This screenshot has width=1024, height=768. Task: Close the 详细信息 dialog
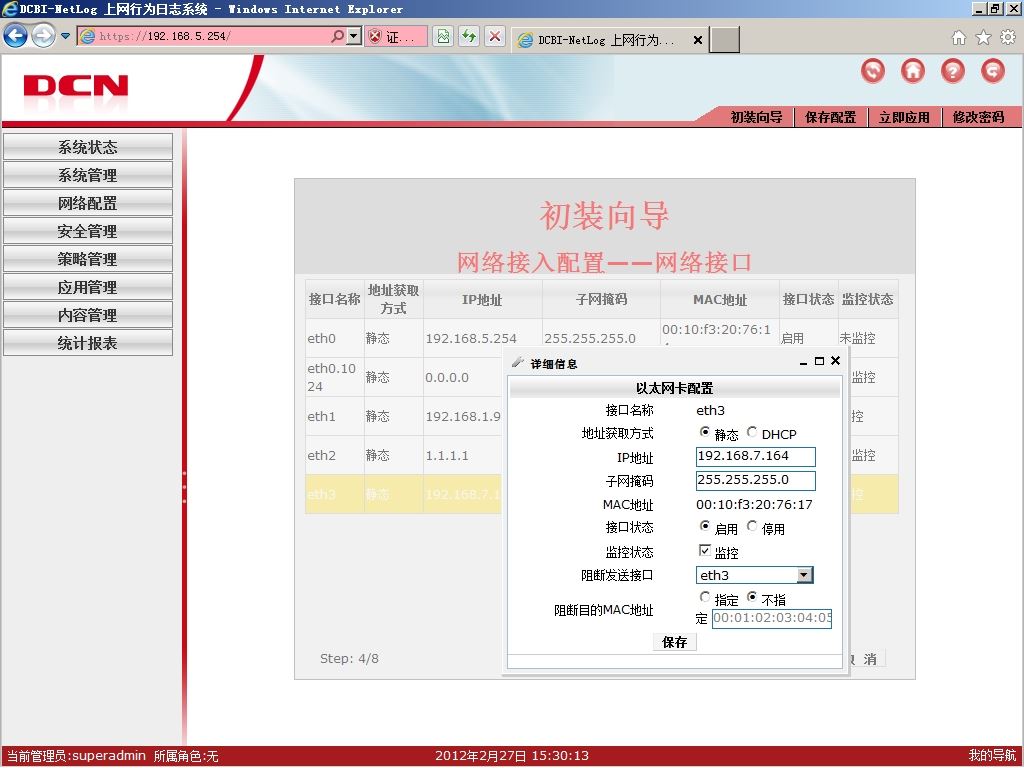(x=835, y=360)
